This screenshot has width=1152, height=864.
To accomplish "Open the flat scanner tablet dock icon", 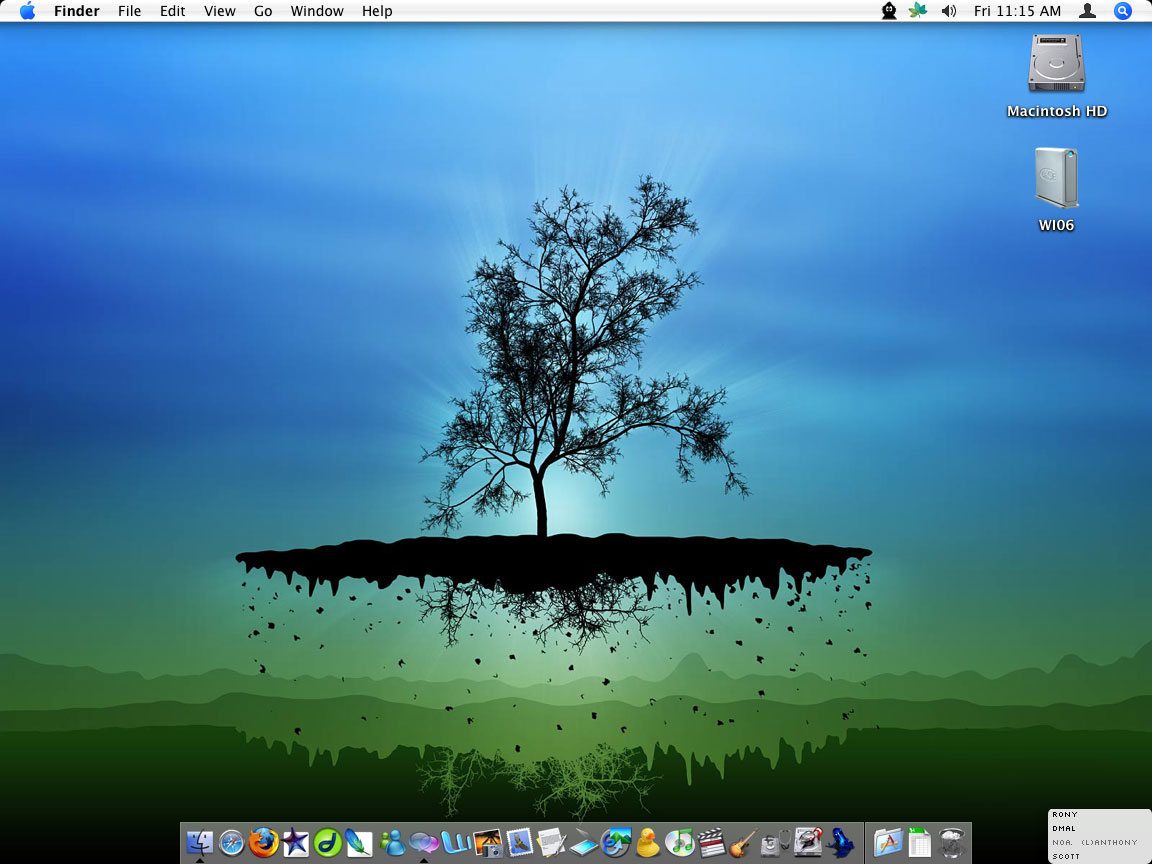I will (x=583, y=843).
